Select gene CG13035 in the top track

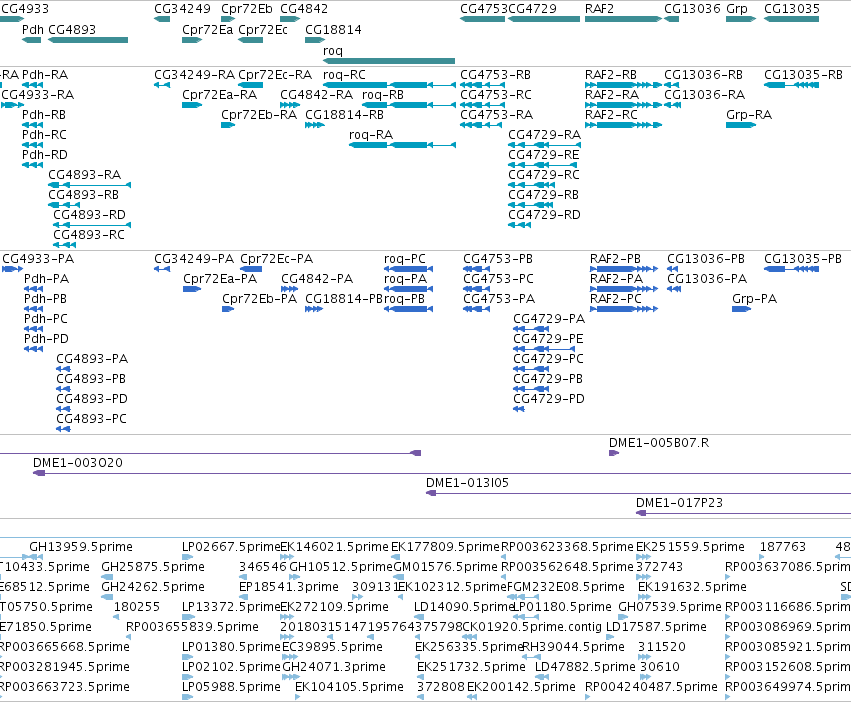(x=791, y=19)
